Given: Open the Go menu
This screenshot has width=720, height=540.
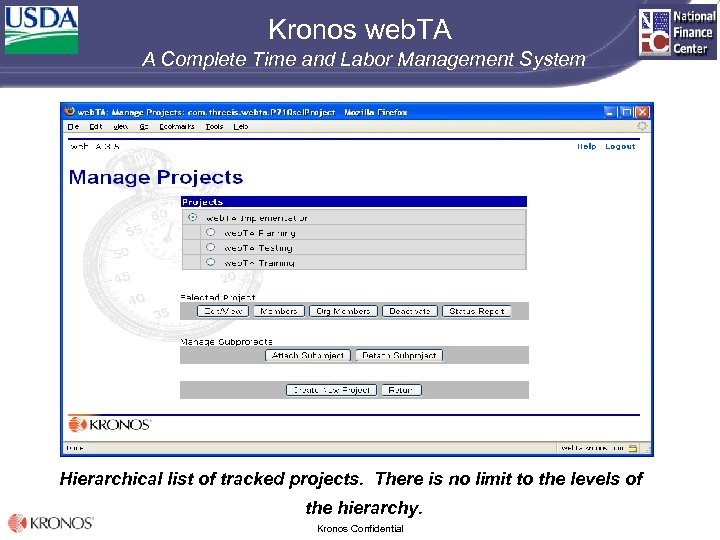Looking at the screenshot, I should click(144, 126).
